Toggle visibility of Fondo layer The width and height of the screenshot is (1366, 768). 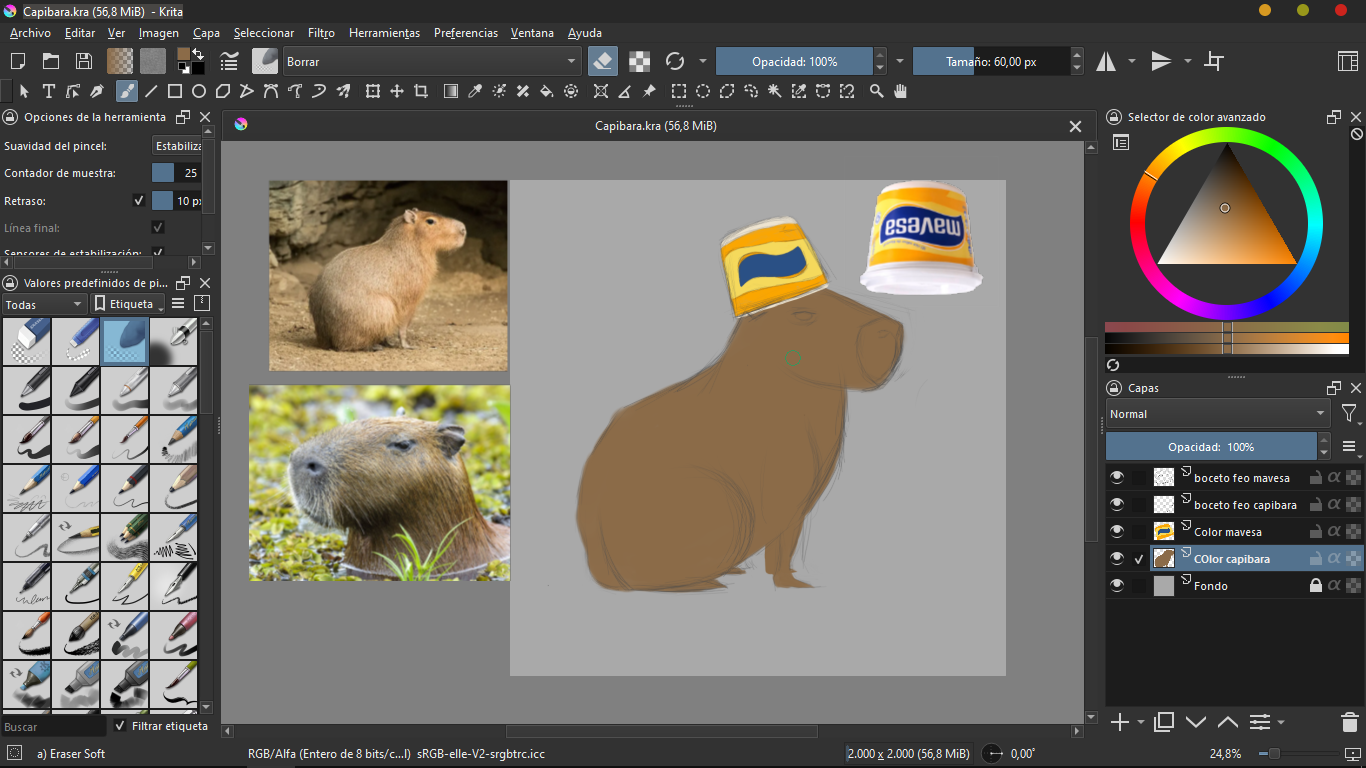1117,585
